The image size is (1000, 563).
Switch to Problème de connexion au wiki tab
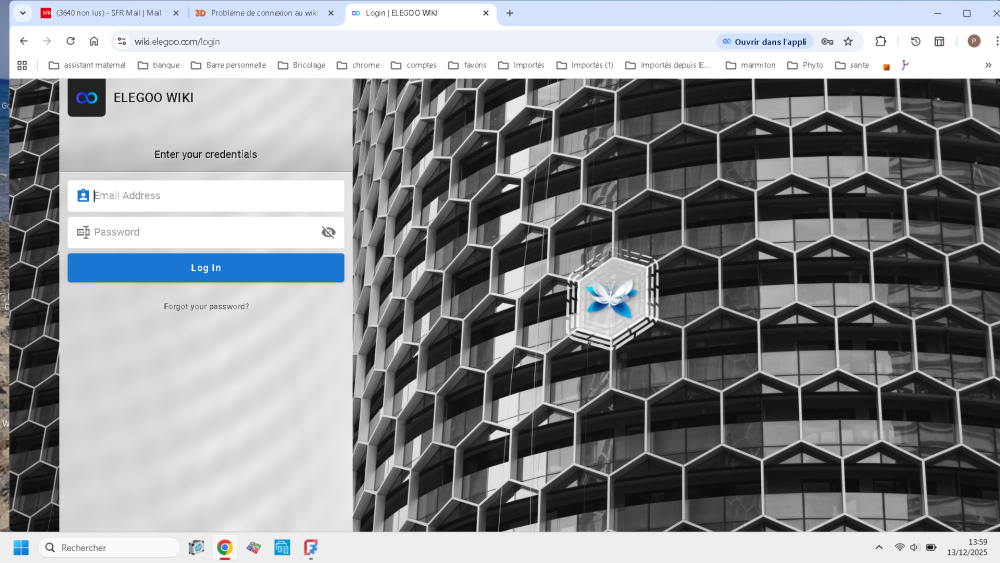tap(265, 13)
